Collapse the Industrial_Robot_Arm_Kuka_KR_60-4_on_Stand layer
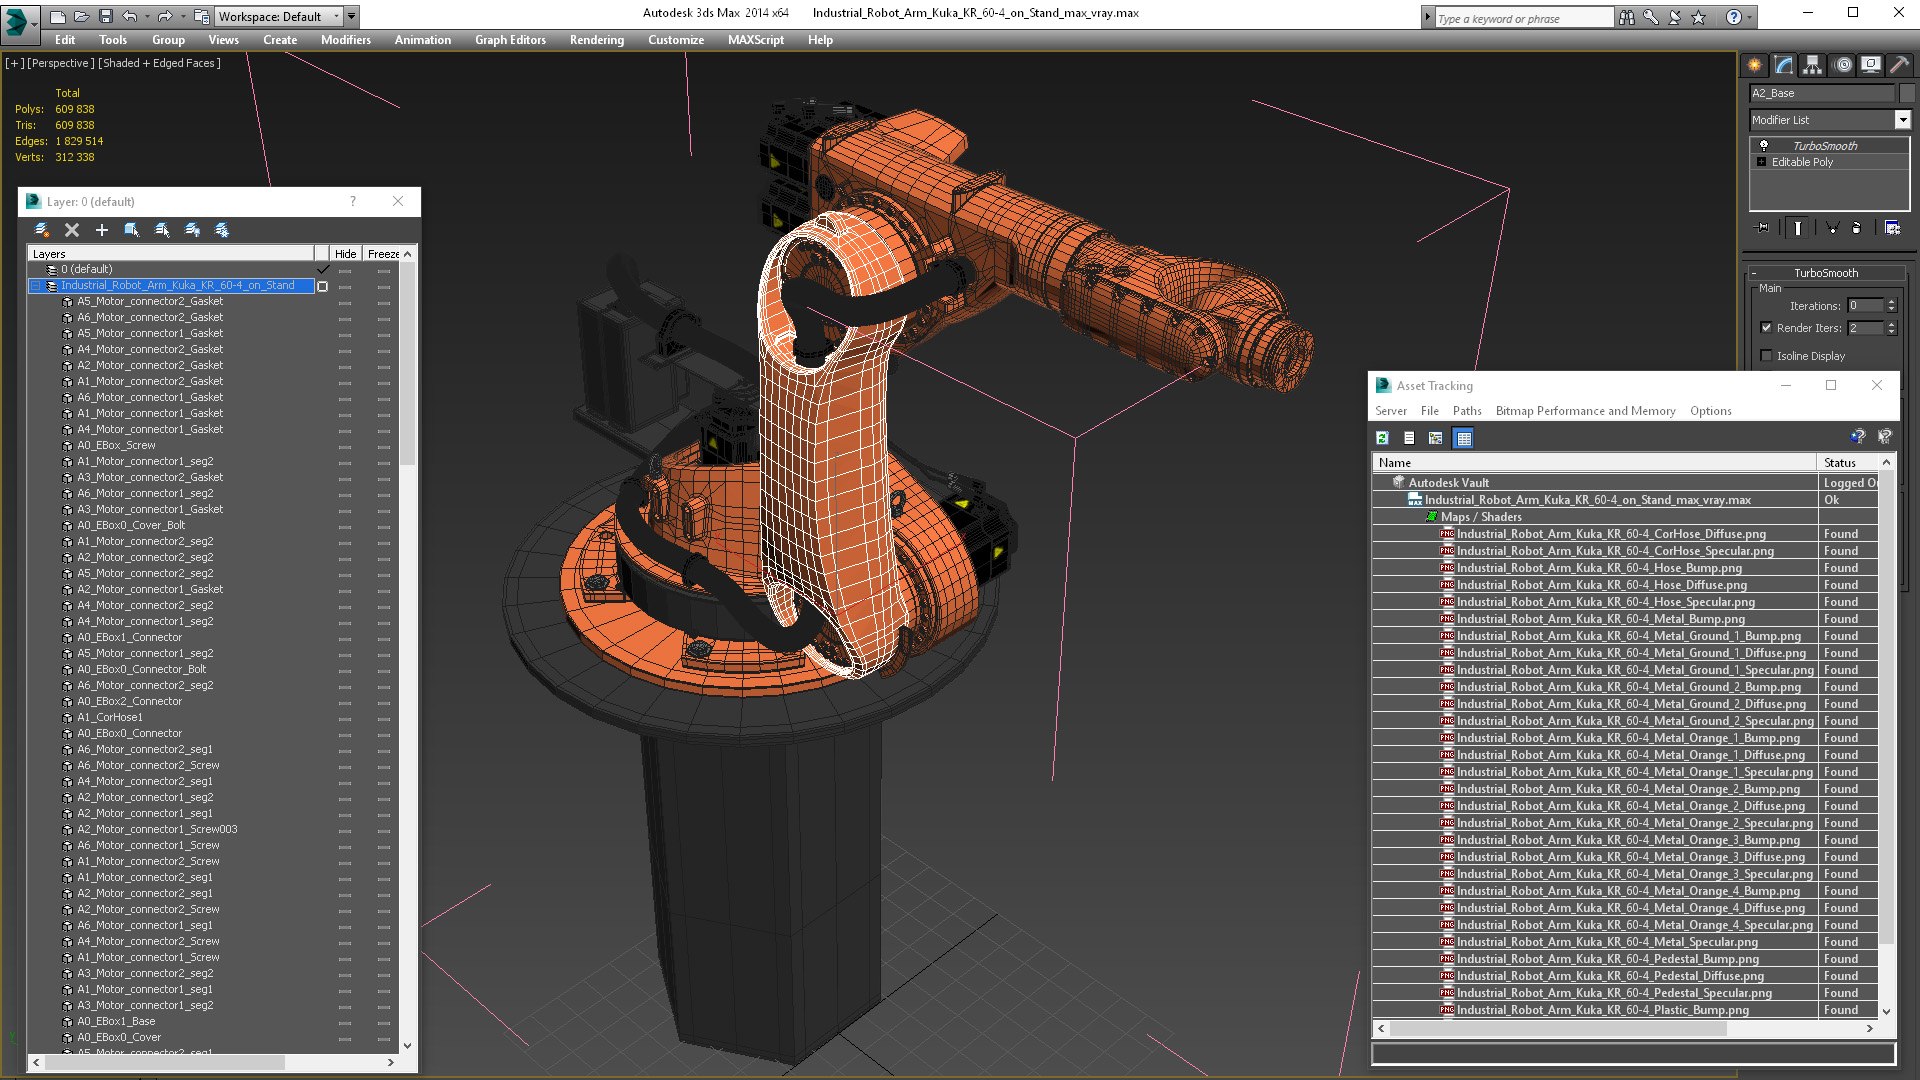The width and height of the screenshot is (1920, 1080). coord(36,285)
